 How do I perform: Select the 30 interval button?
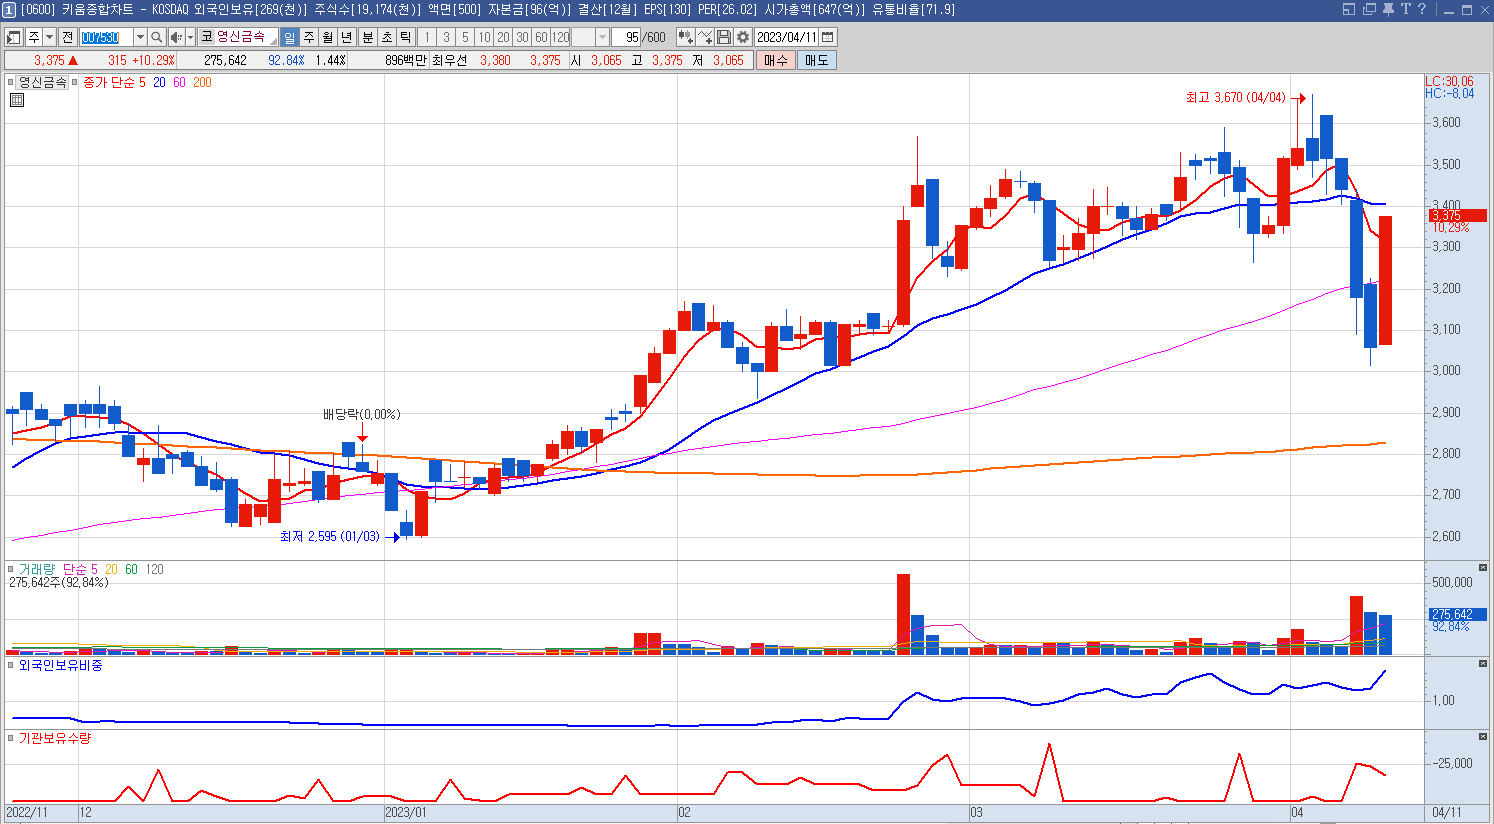(522, 37)
